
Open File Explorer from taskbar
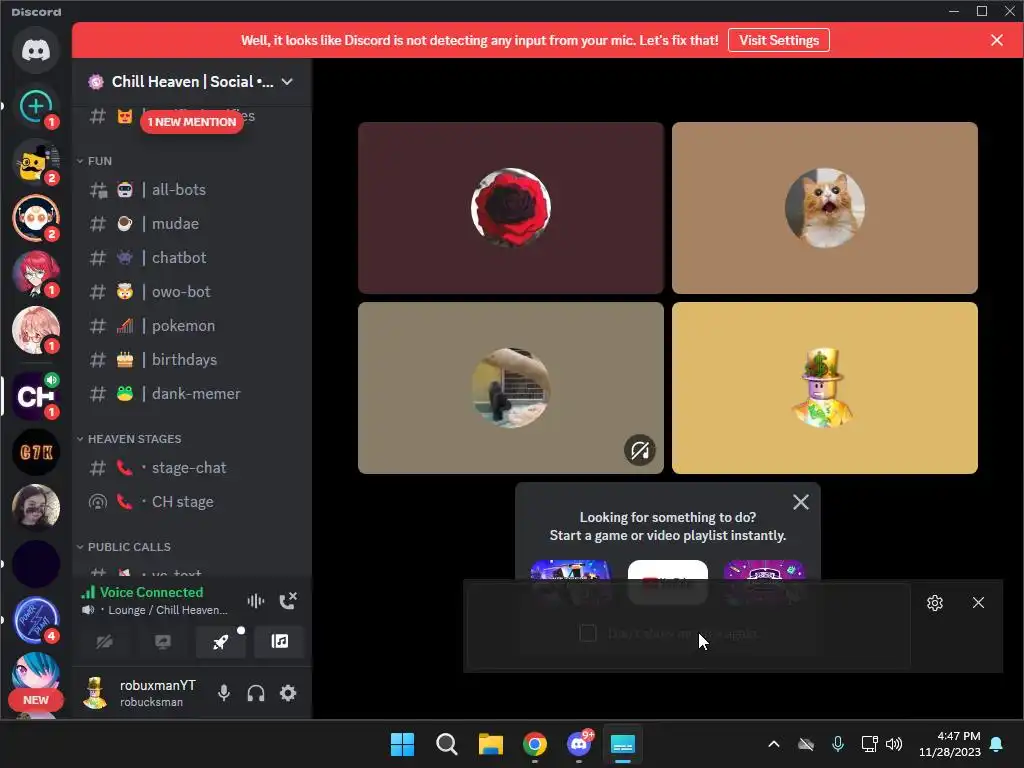pyautogui.click(x=490, y=744)
